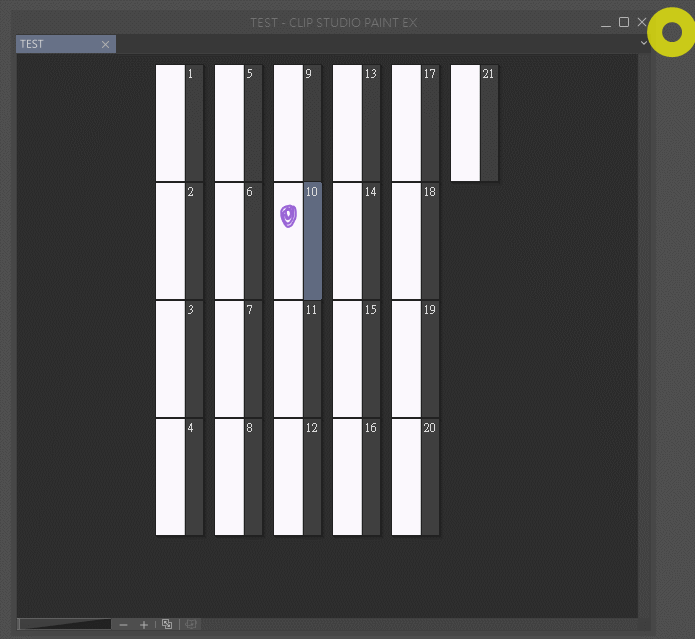This screenshot has width=695, height=639.
Task: Maximize the Clip Studio Paint window
Action: tap(624, 22)
